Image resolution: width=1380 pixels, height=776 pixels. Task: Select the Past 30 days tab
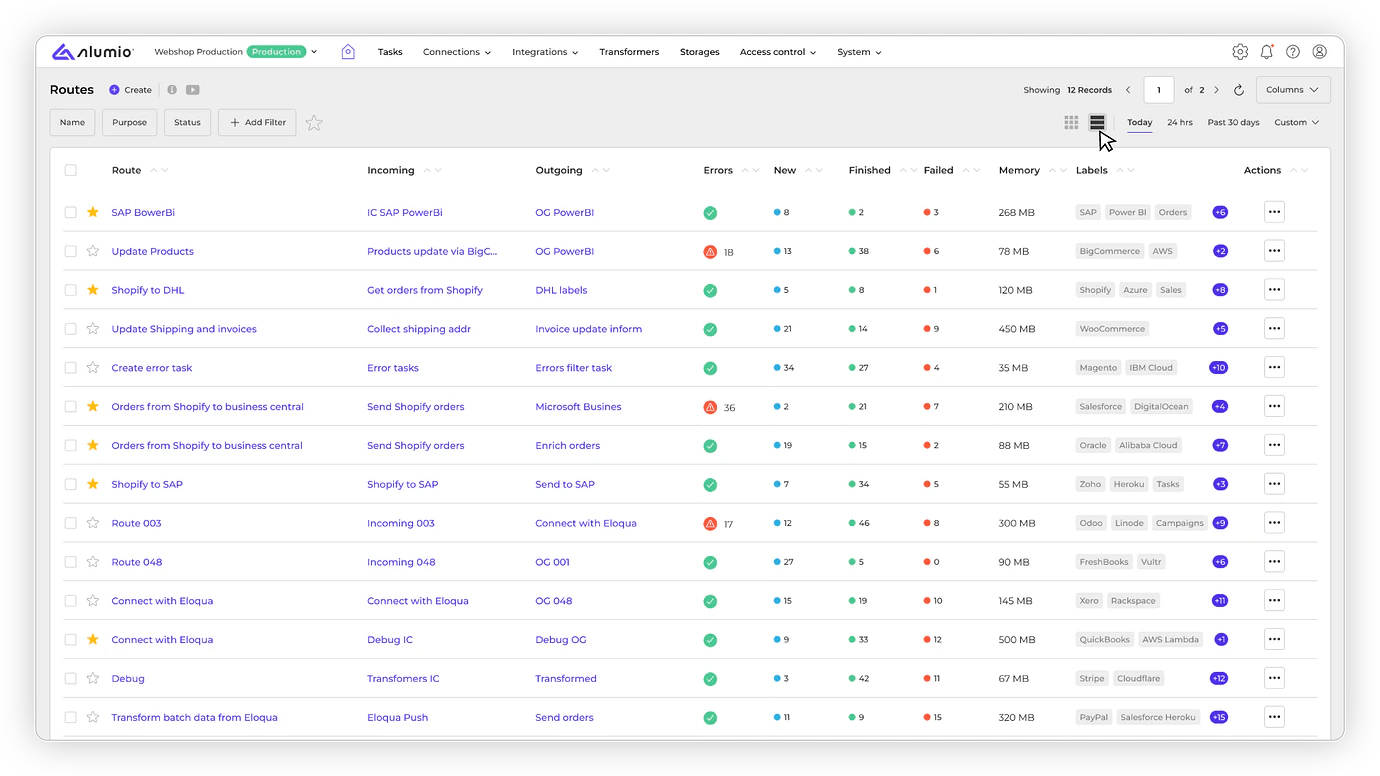pos(1233,123)
